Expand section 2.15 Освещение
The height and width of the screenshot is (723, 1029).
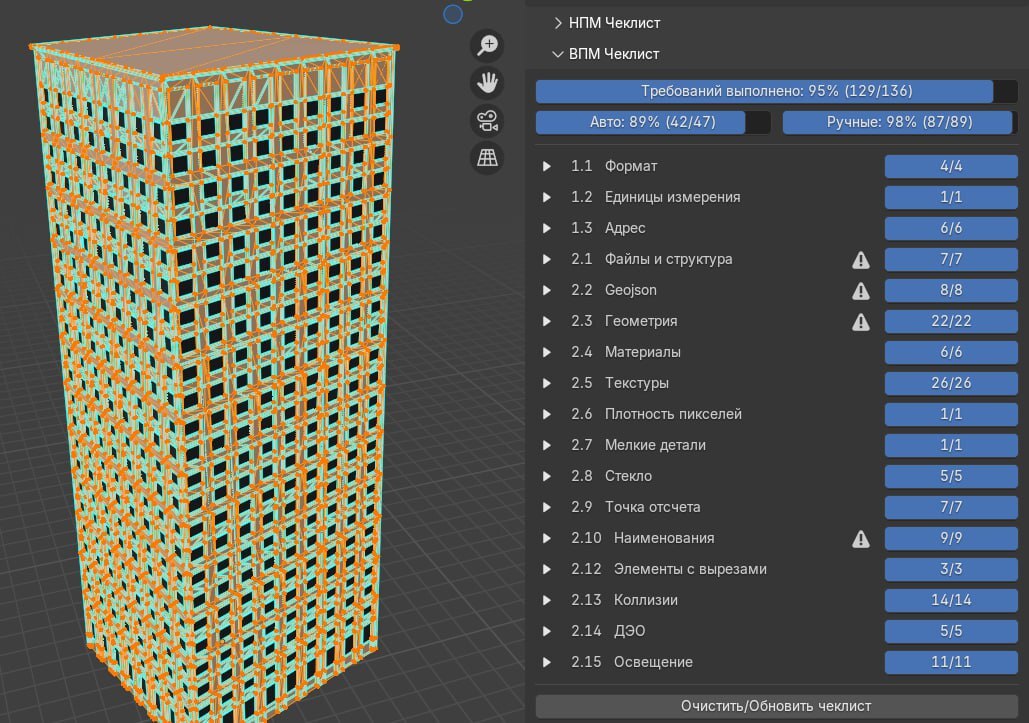(x=547, y=662)
